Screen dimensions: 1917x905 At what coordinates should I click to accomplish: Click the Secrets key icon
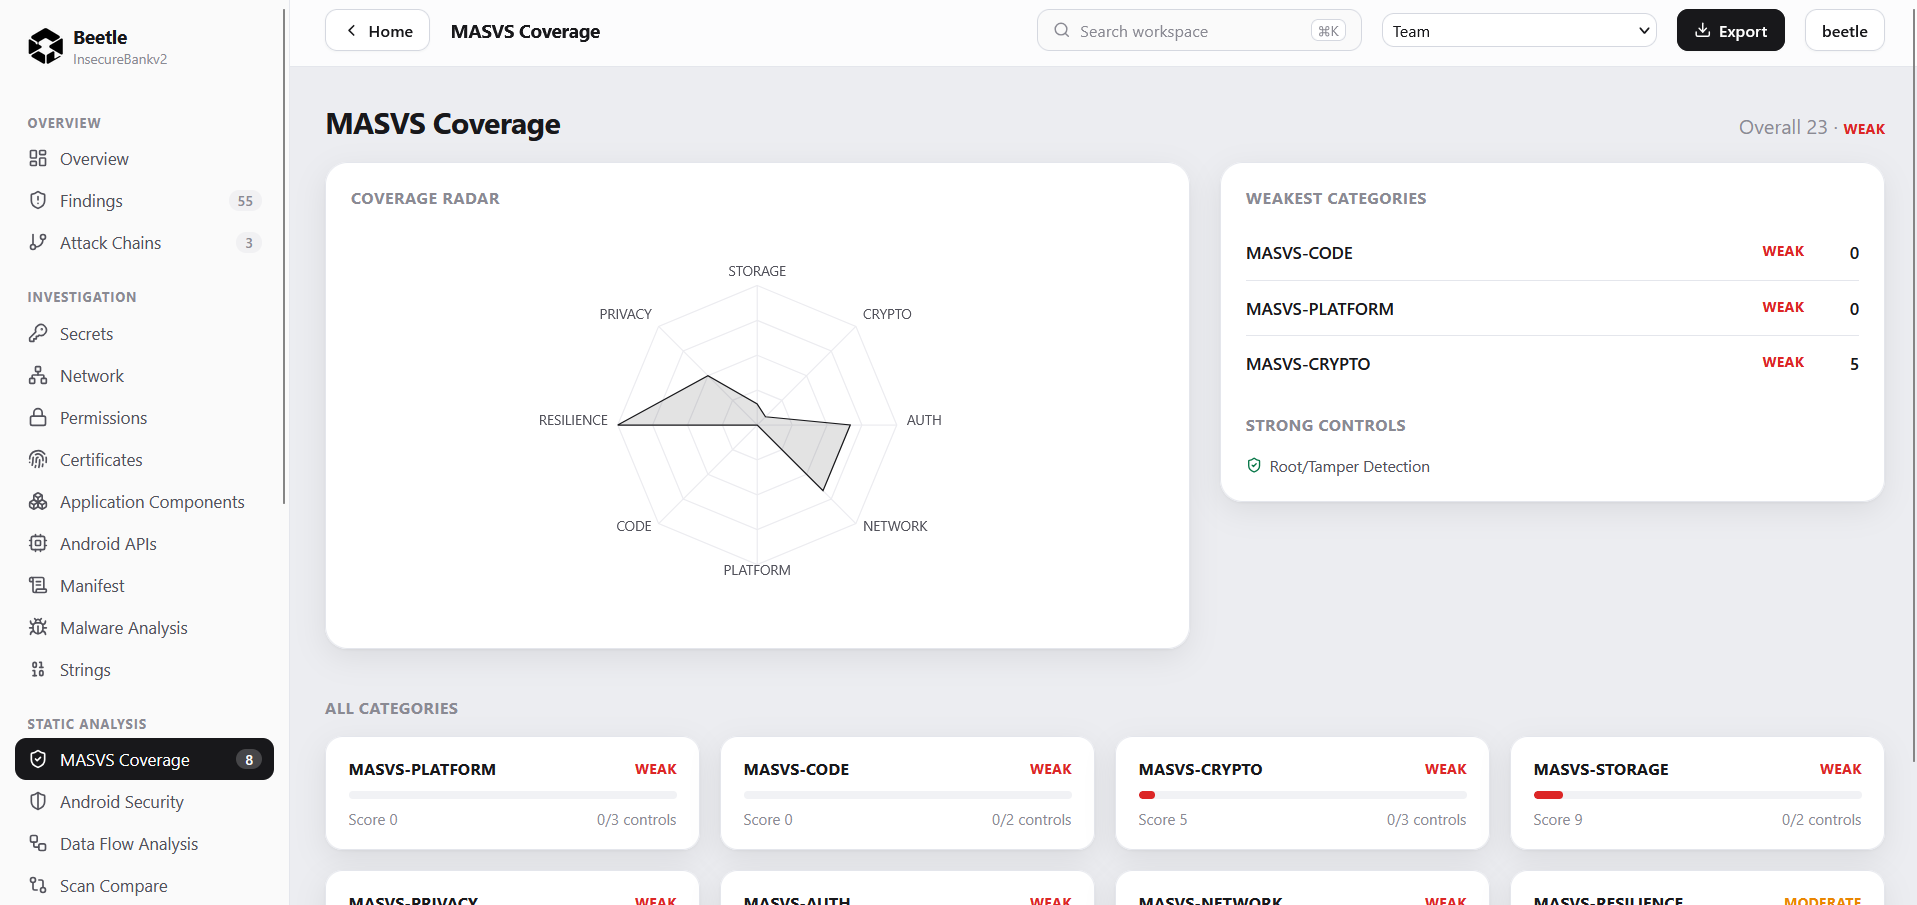pyautogui.click(x=38, y=333)
